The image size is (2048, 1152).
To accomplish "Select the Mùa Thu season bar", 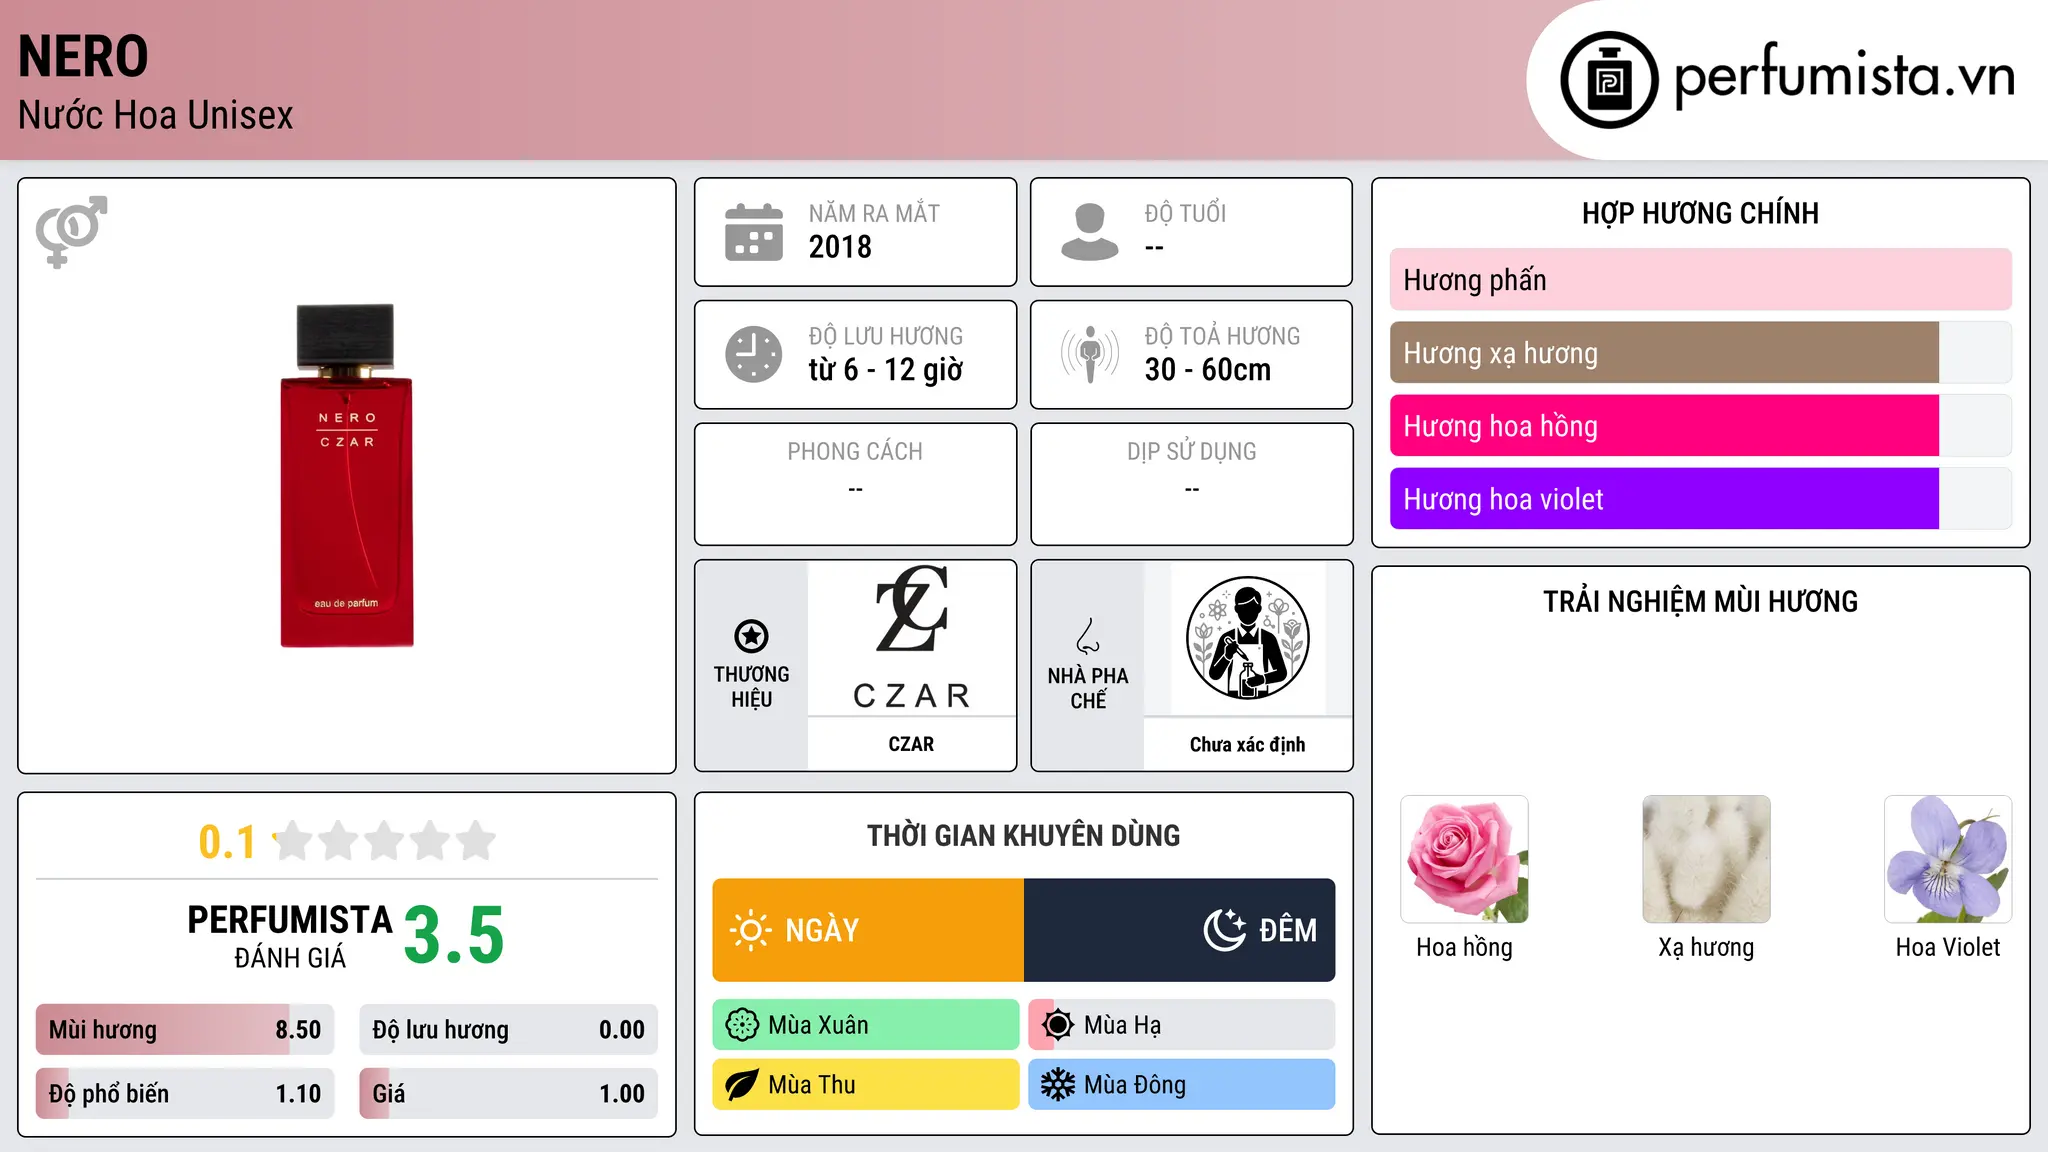I will [866, 1085].
